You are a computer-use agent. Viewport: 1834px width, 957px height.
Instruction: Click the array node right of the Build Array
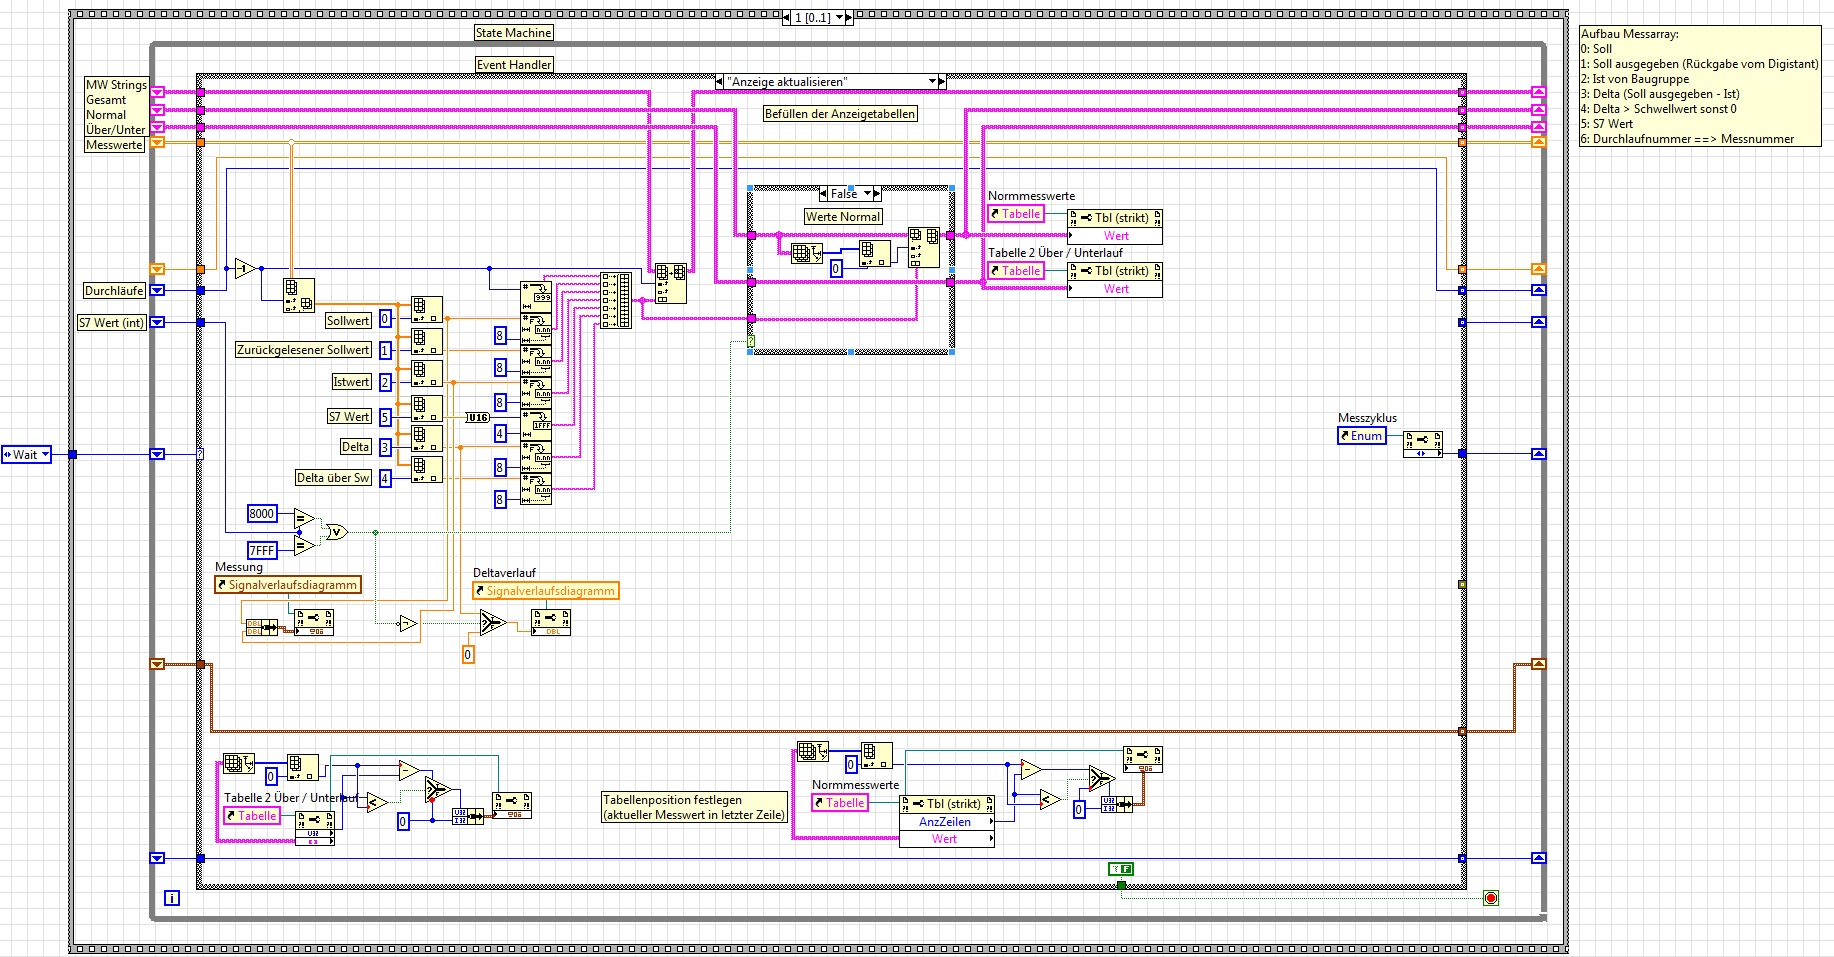(671, 284)
